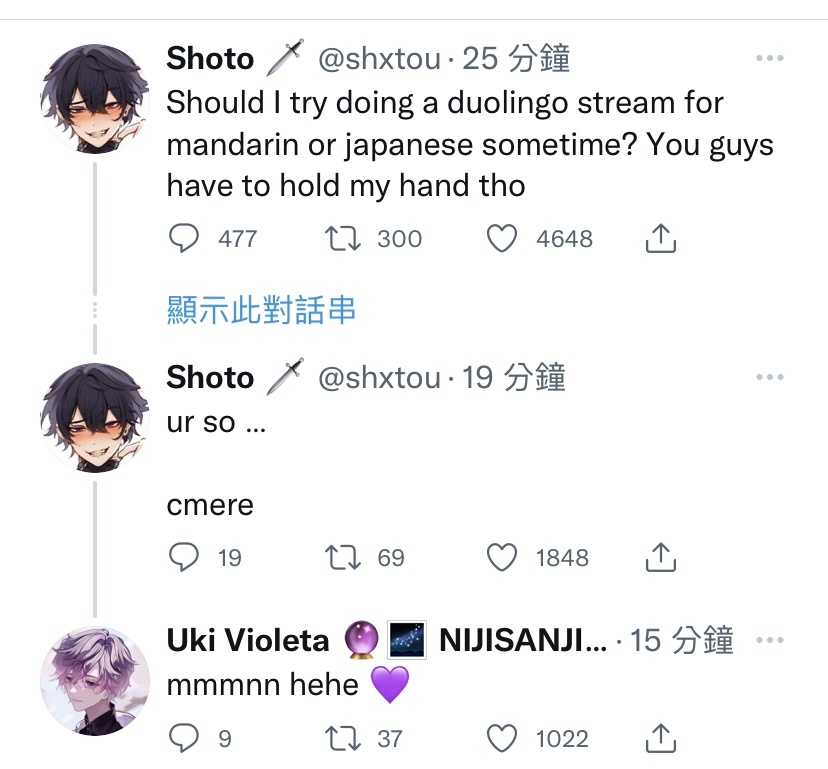The height and width of the screenshot is (769, 828).
Task: Share the 'ur so ... cmere' tweet
Action: pos(661,557)
